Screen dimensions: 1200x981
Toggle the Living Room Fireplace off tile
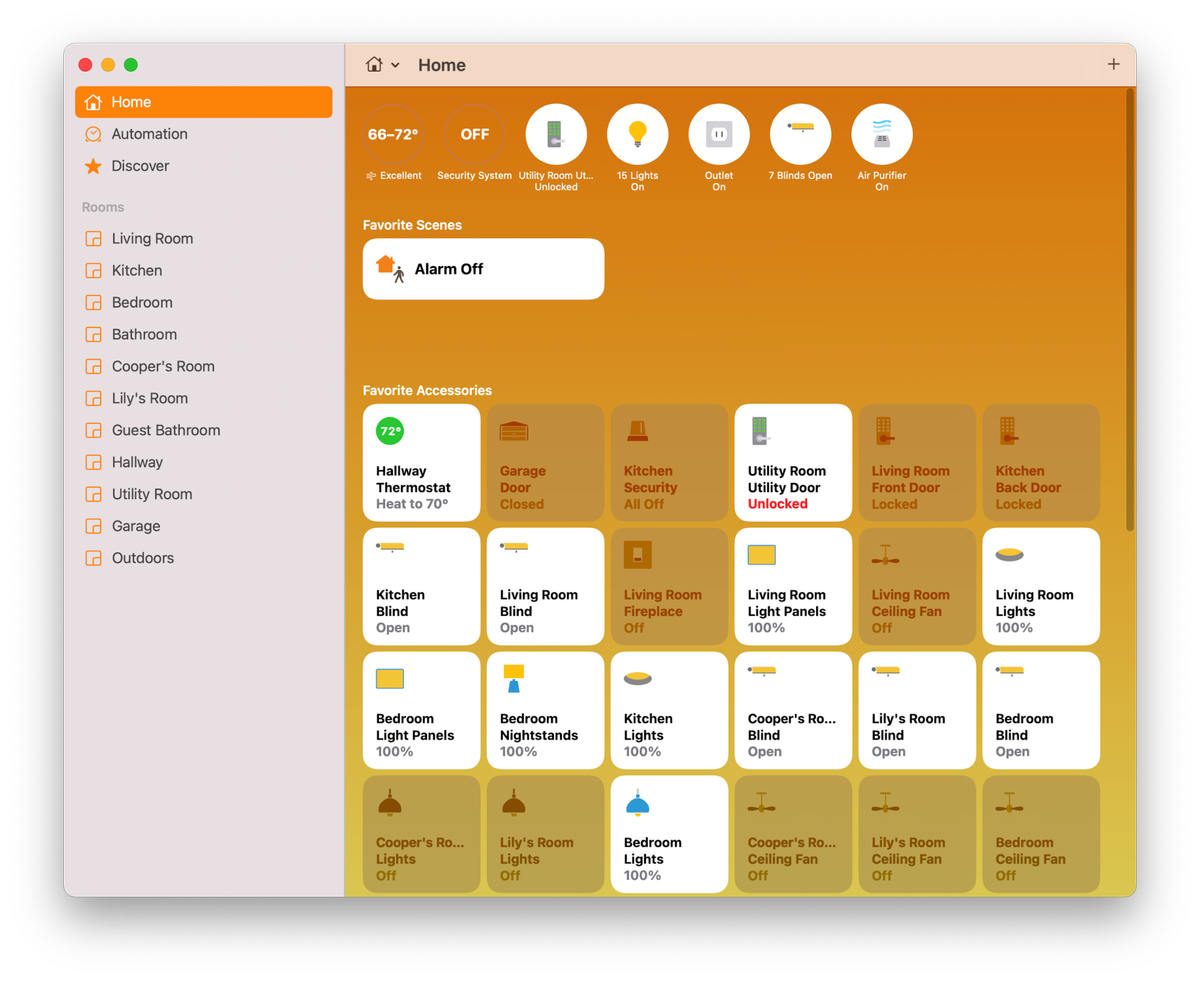(x=669, y=586)
